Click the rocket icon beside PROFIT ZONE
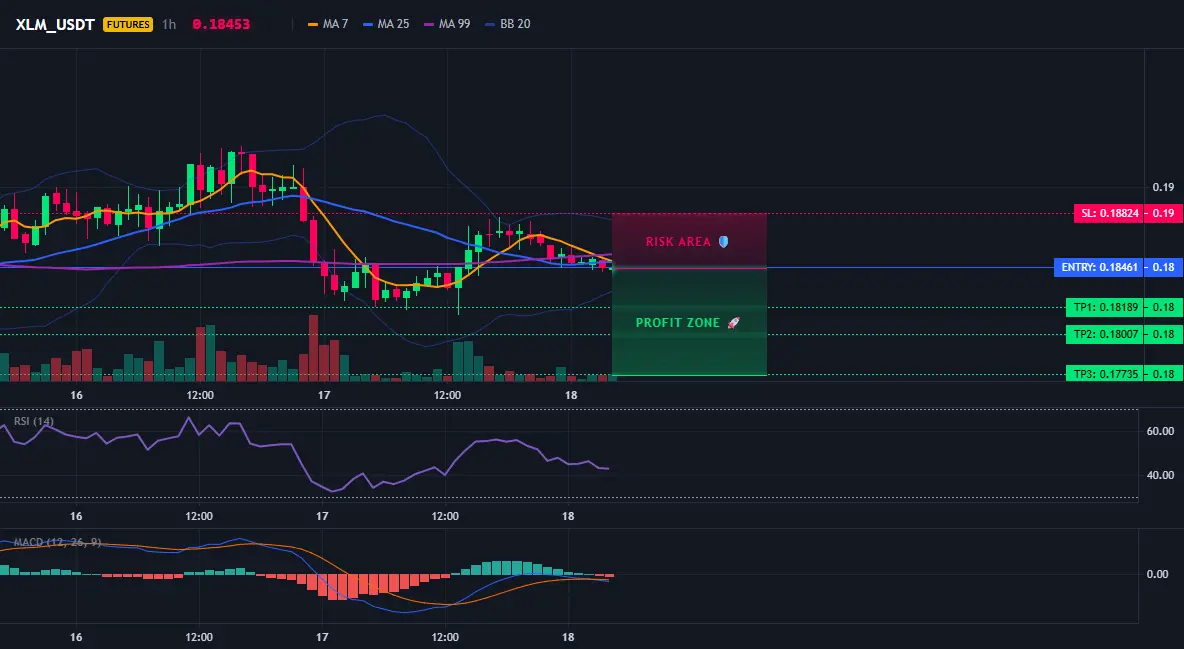 [x=733, y=323]
